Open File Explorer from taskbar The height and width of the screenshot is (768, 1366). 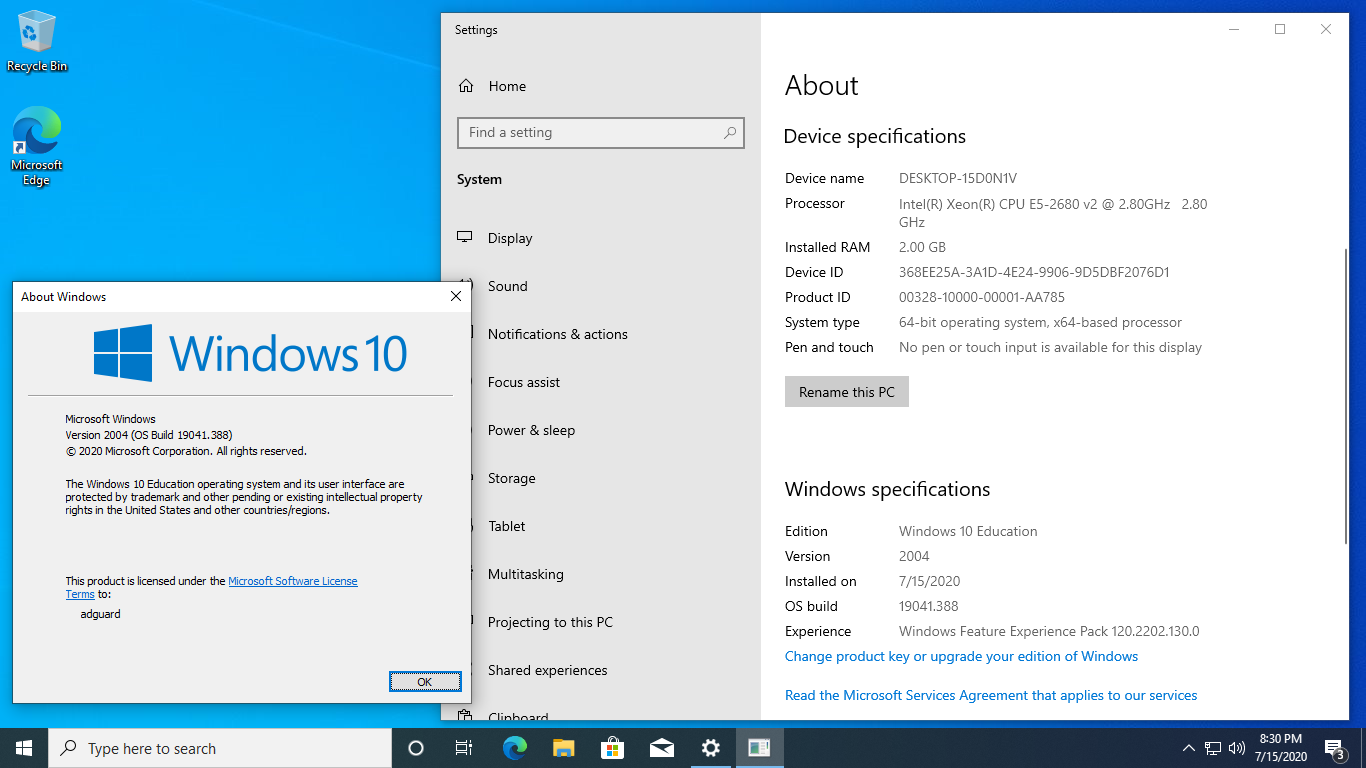(563, 748)
